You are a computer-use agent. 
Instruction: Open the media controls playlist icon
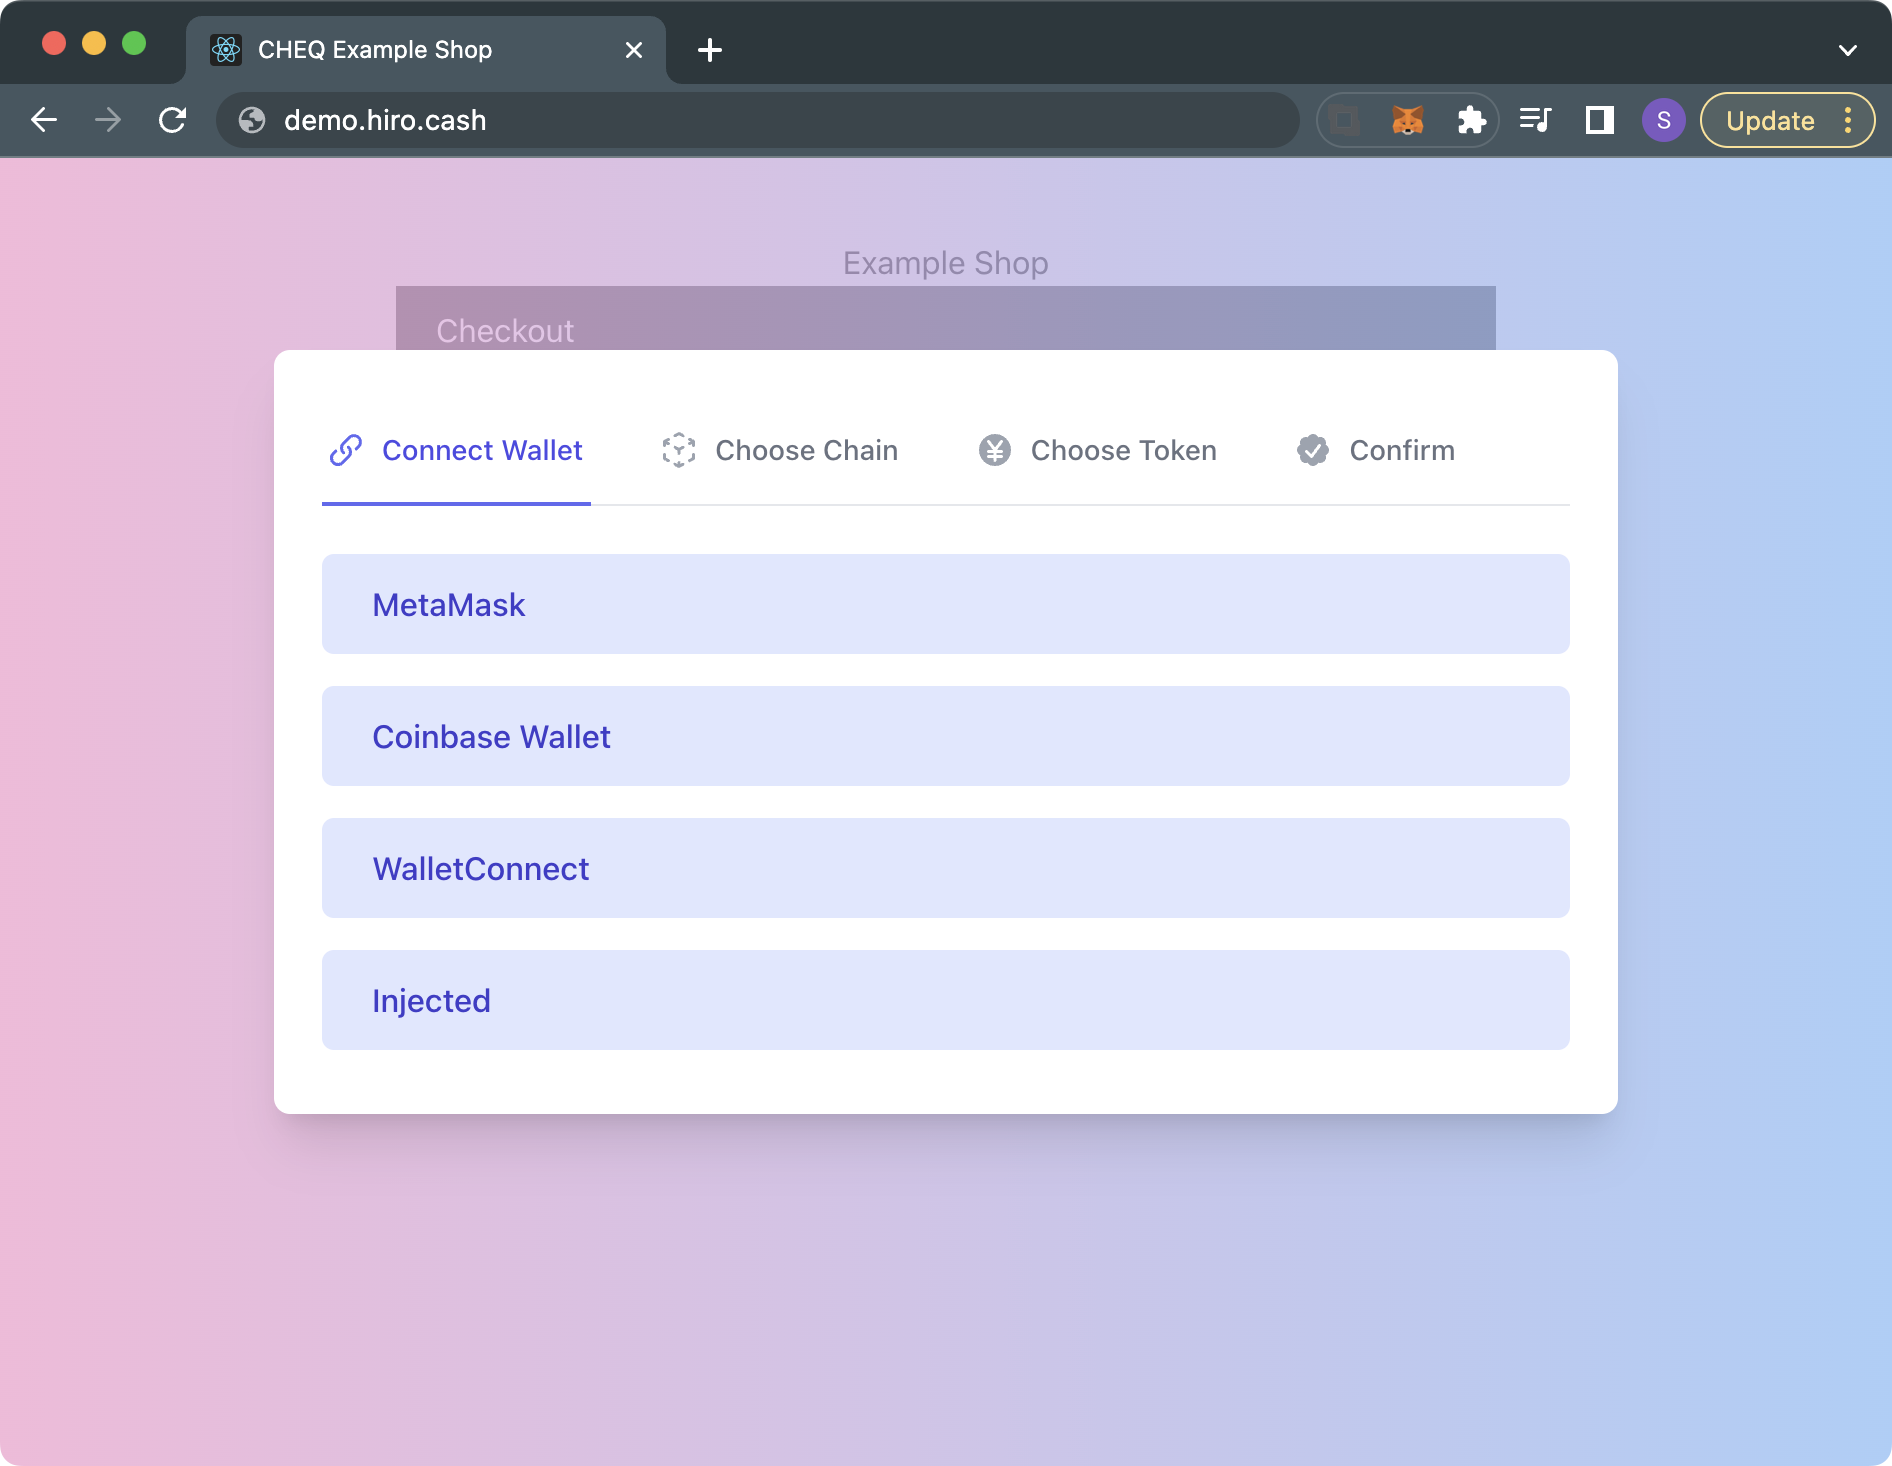1535,121
